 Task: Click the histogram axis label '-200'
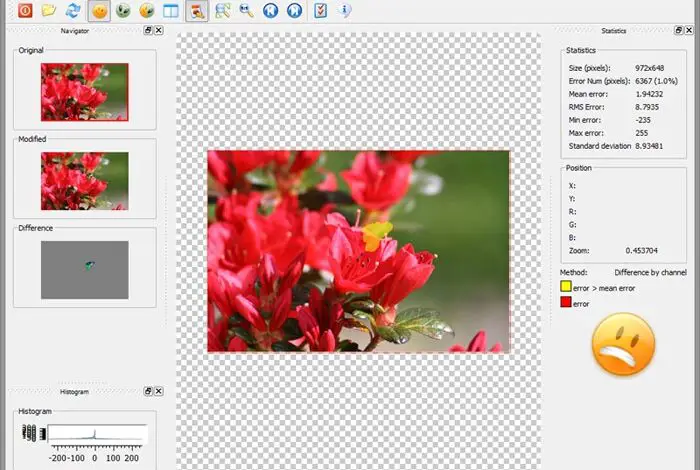[57, 458]
